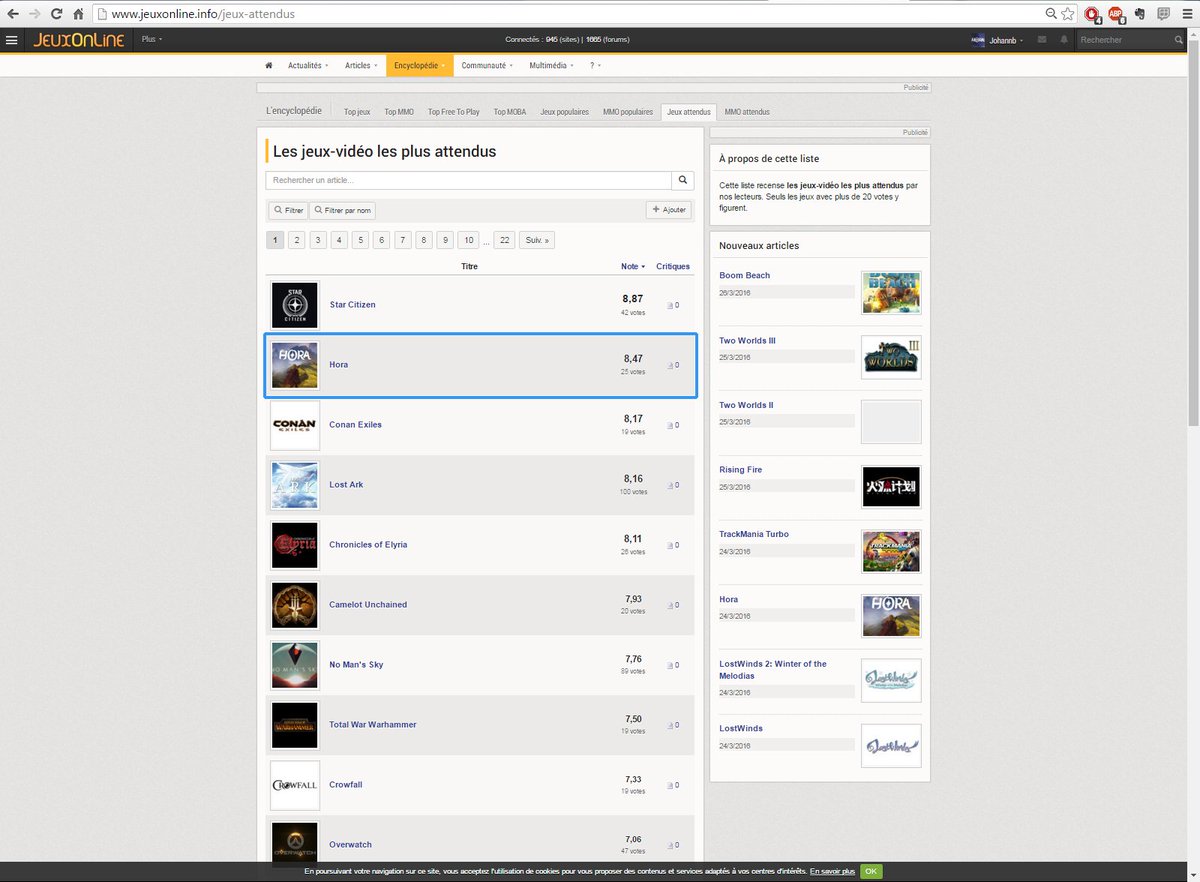Click the search magnifier button next to article search
The image size is (1200, 882).
click(x=682, y=180)
